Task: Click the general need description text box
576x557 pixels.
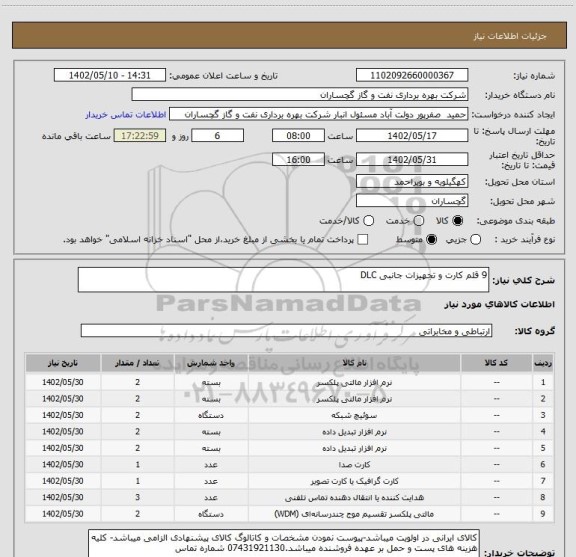Action: [284, 280]
